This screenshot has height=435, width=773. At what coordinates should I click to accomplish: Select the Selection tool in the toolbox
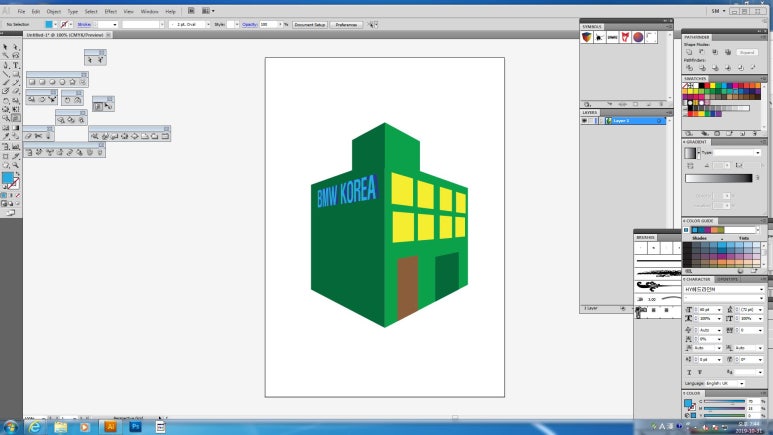pos(5,47)
